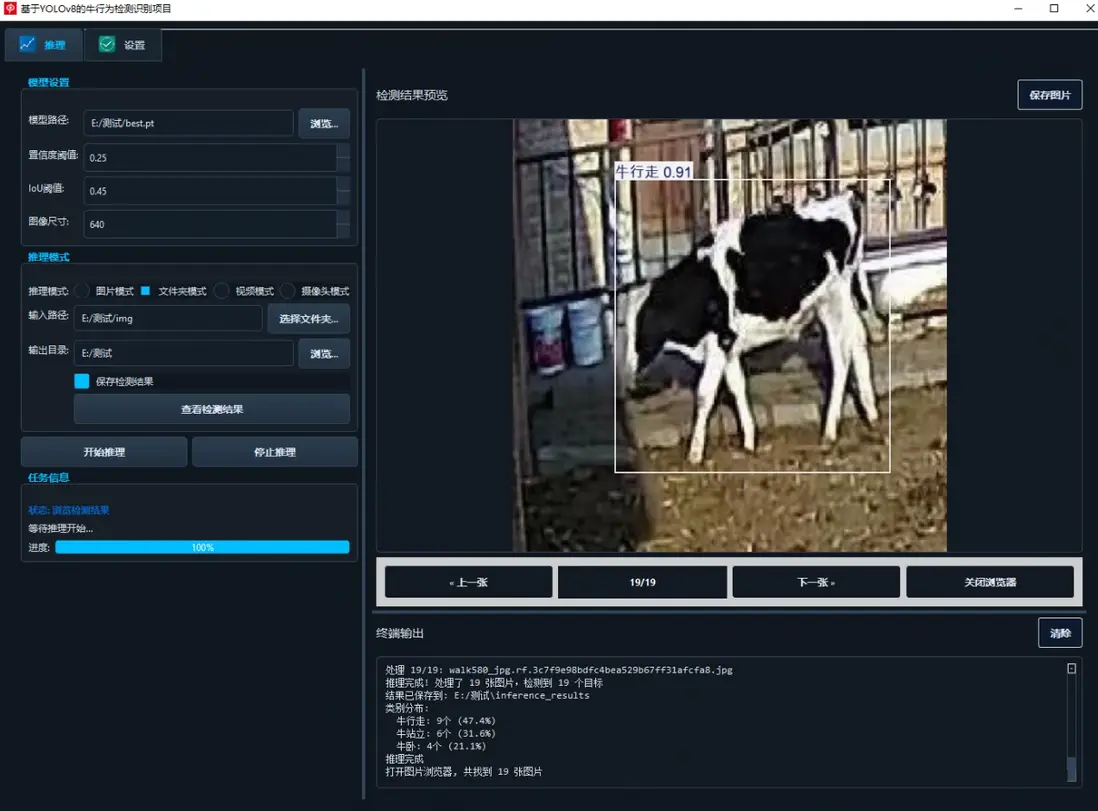Go to next image 下一张
This screenshot has height=811, width=1098.
816,582
